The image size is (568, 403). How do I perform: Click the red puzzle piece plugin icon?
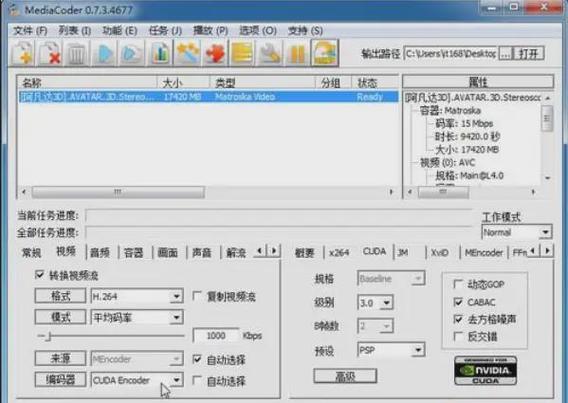[x=214, y=54]
